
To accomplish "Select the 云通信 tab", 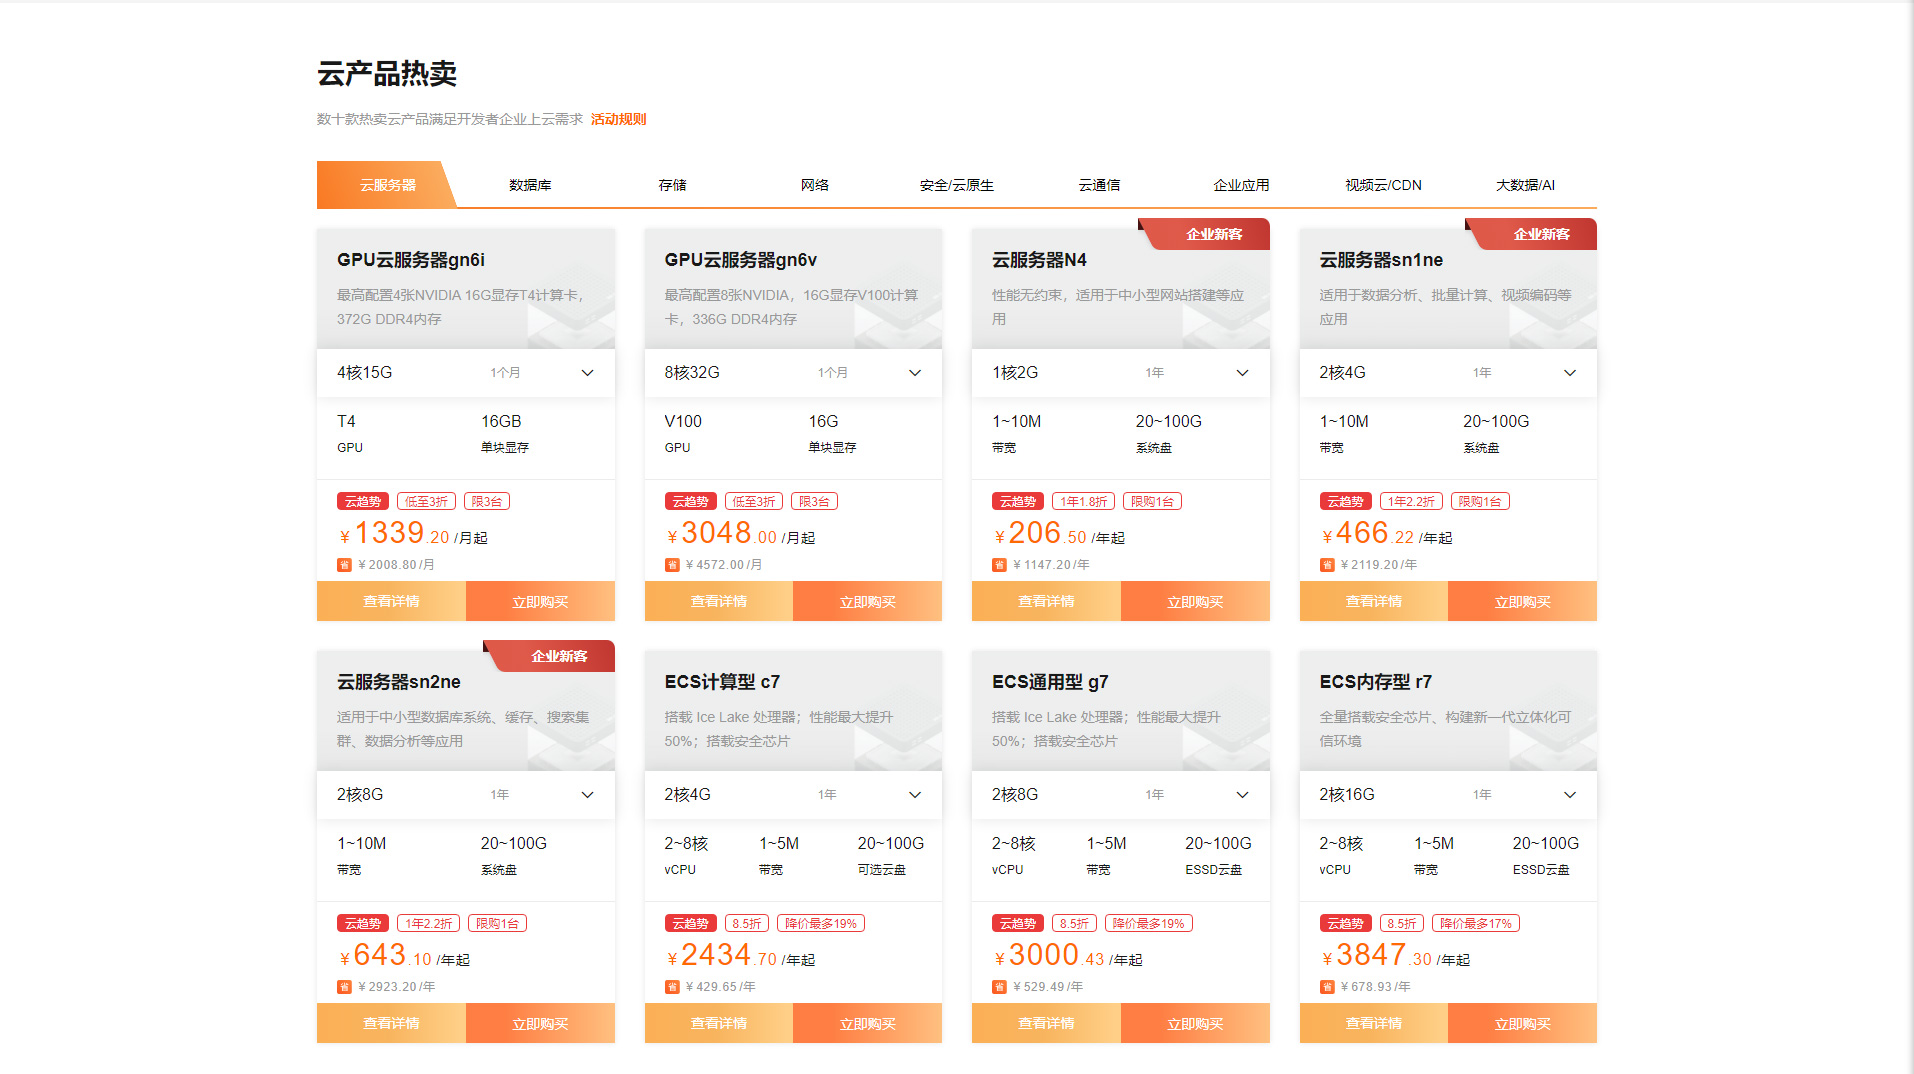I will pyautogui.click(x=1099, y=185).
